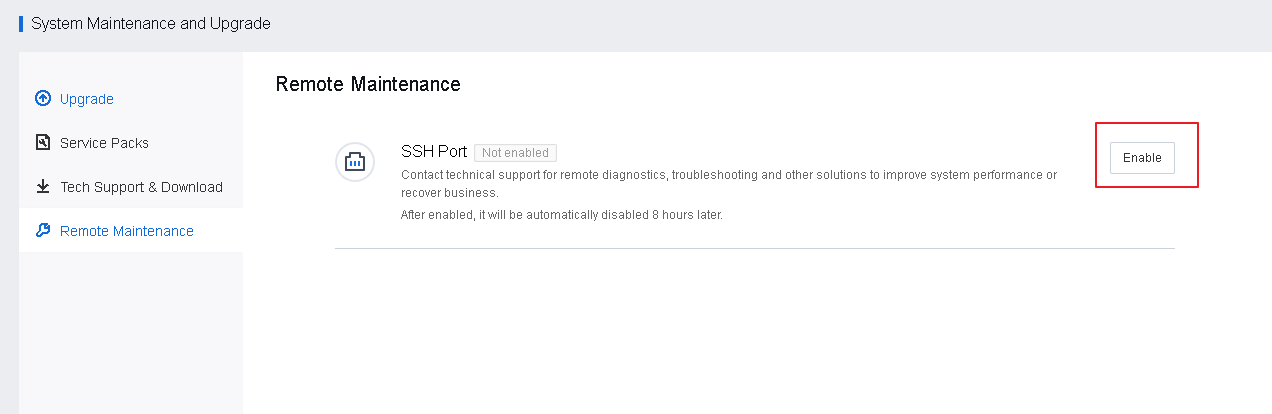Viewport: 1272px width, 414px height.
Task: Click the SSH Port network icon
Action: tap(354, 162)
